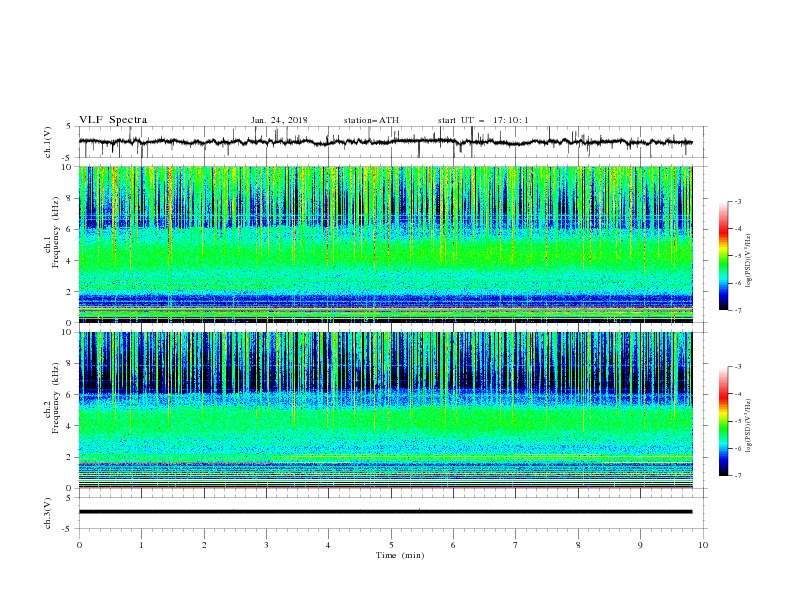This screenshot has height=612, width=792.
Task: Click the "9" tick on the Time axis
Action: (x=640, y=545)
